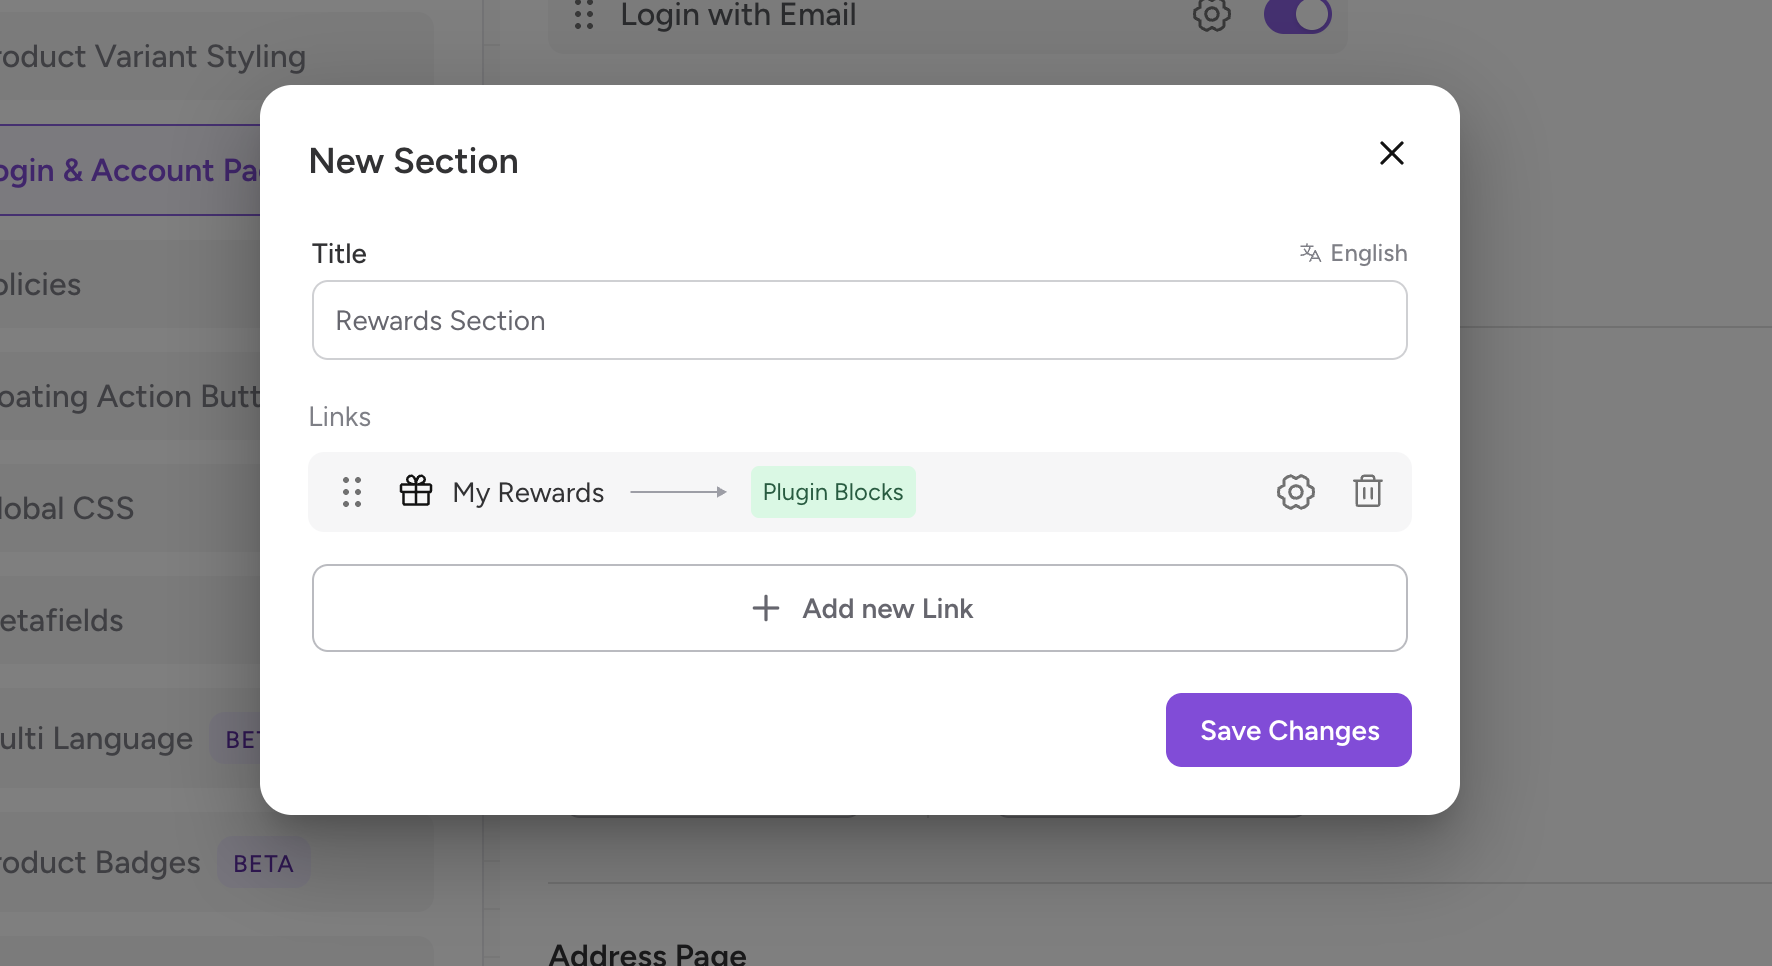Open My Rewards link settings gear

coord(1295,492)
